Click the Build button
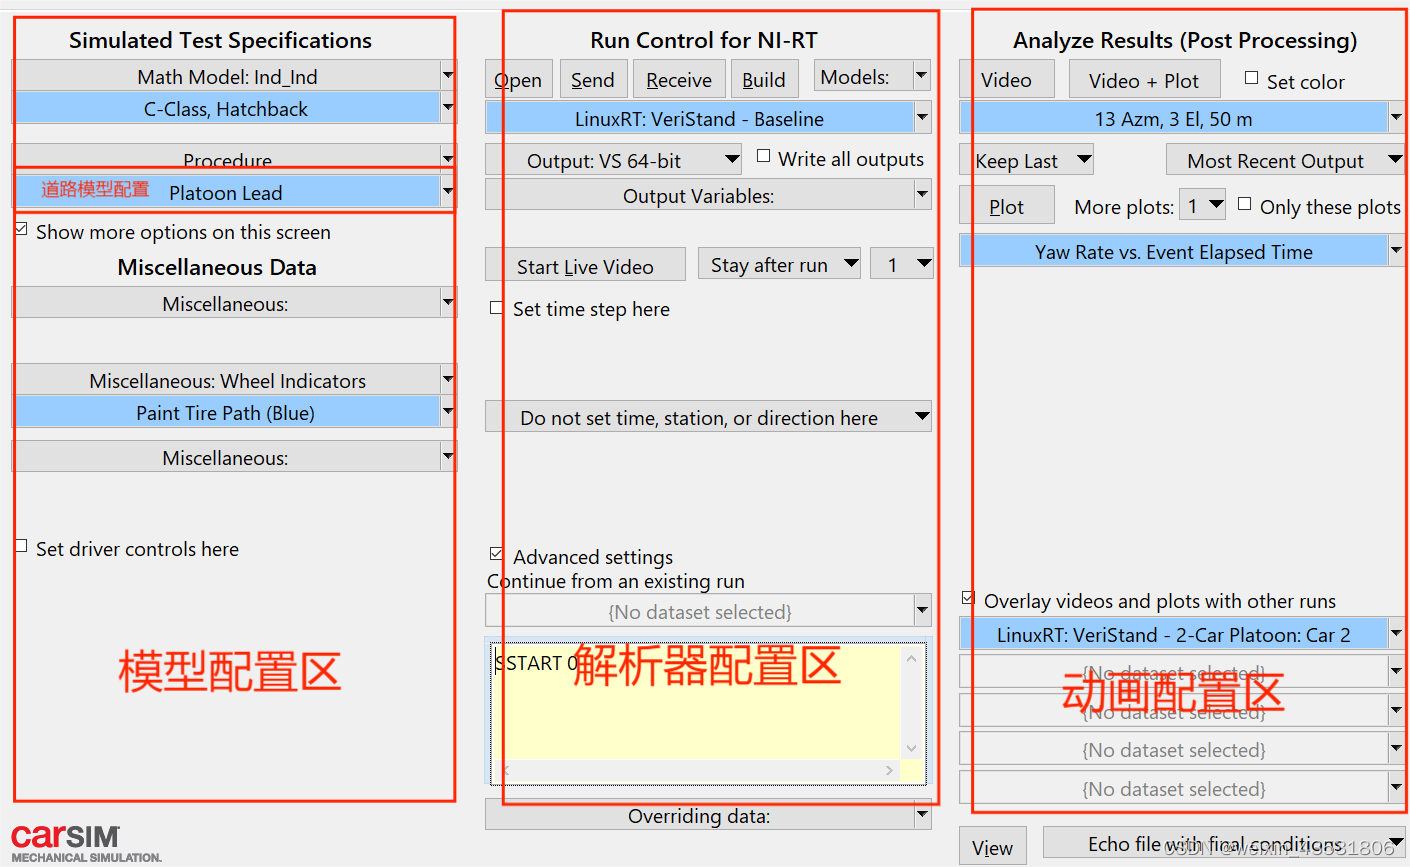The width and height of the screenshot is (1410, 867). click(764, 79)
